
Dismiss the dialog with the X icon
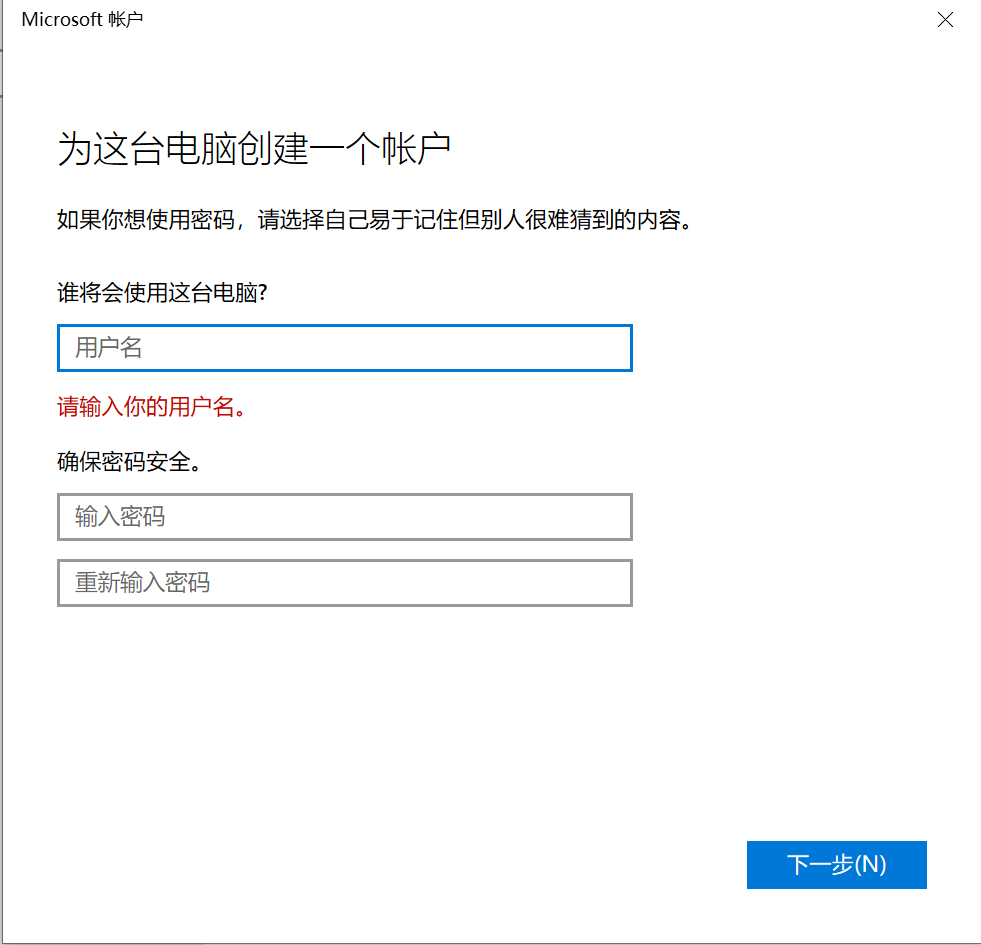(945, 20)
